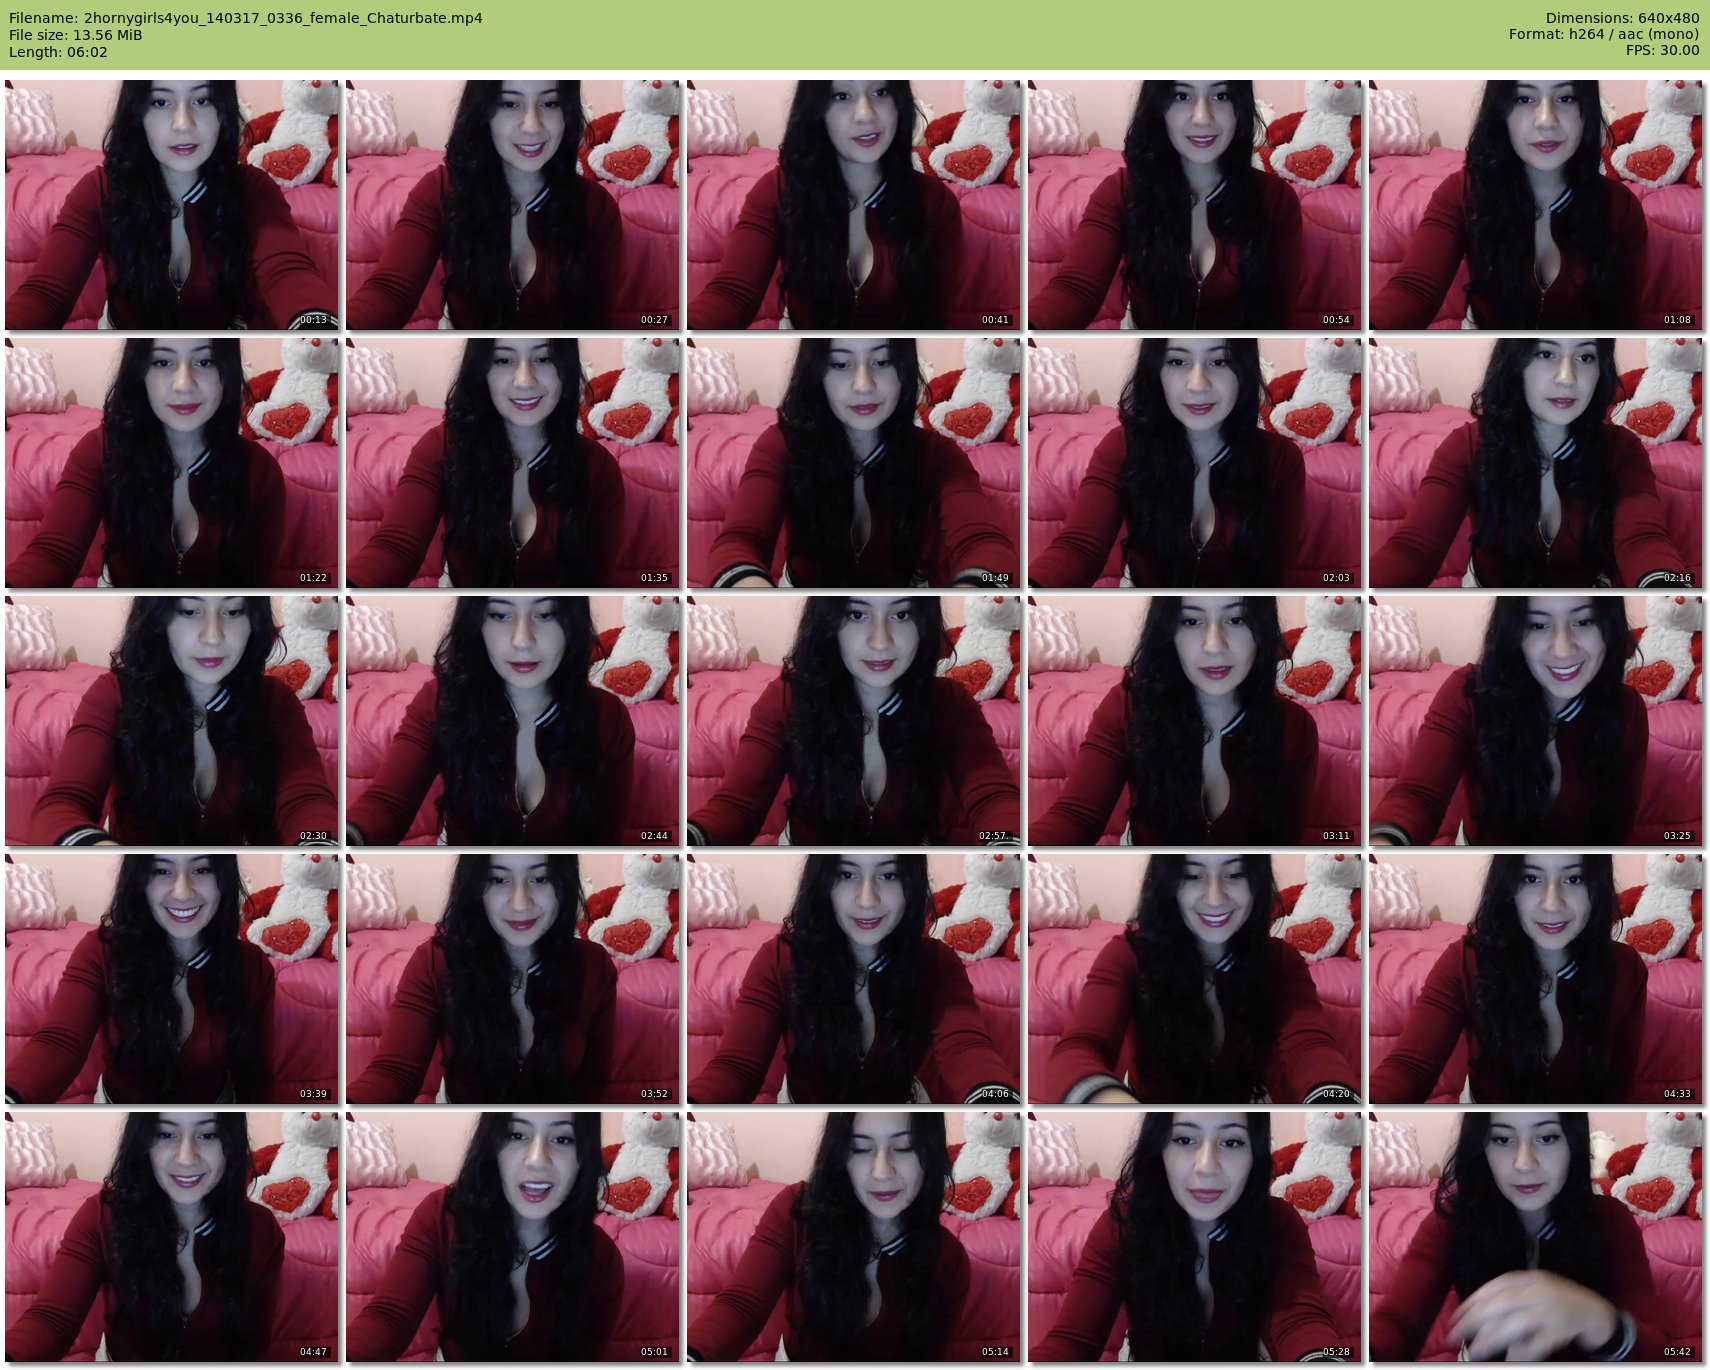The image size is (1710, 1370).
Task: Pick the frame stamped 00:54
Action: tap(1195, 205)
